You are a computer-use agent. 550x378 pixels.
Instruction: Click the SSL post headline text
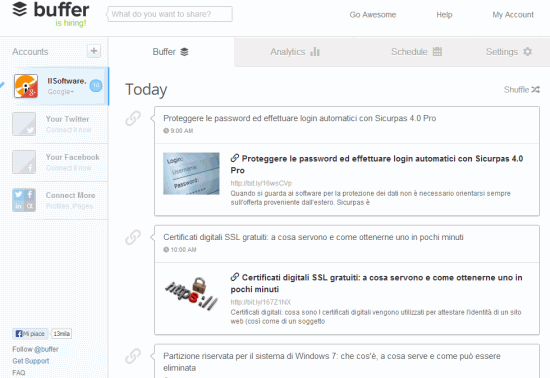pyautogui.click(x=313, y=237)
